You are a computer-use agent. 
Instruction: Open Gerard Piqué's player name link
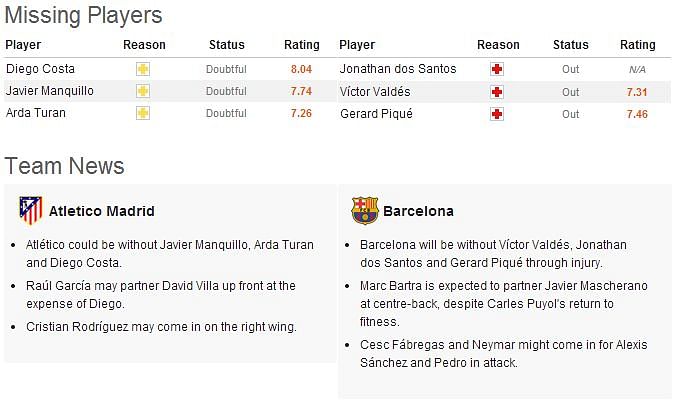point(376,114)
